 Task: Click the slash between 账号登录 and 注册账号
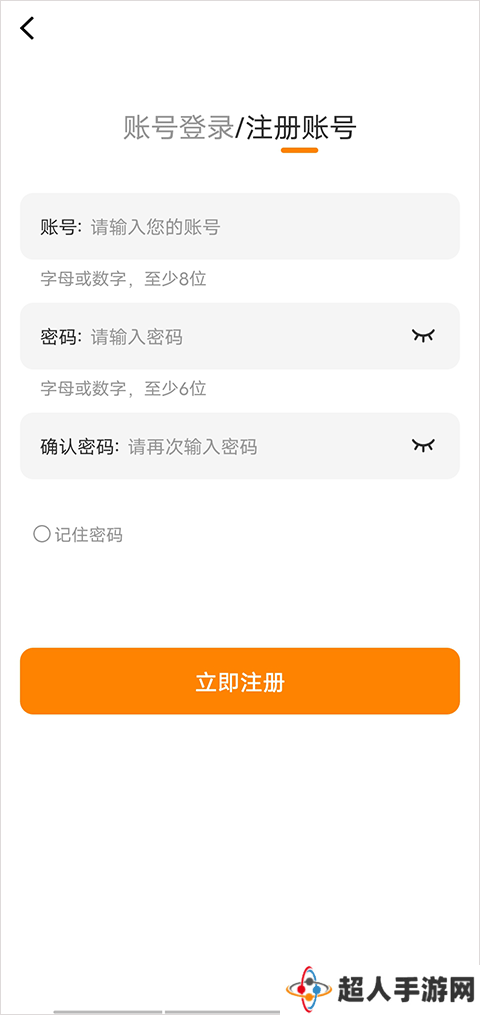(239, 128)
